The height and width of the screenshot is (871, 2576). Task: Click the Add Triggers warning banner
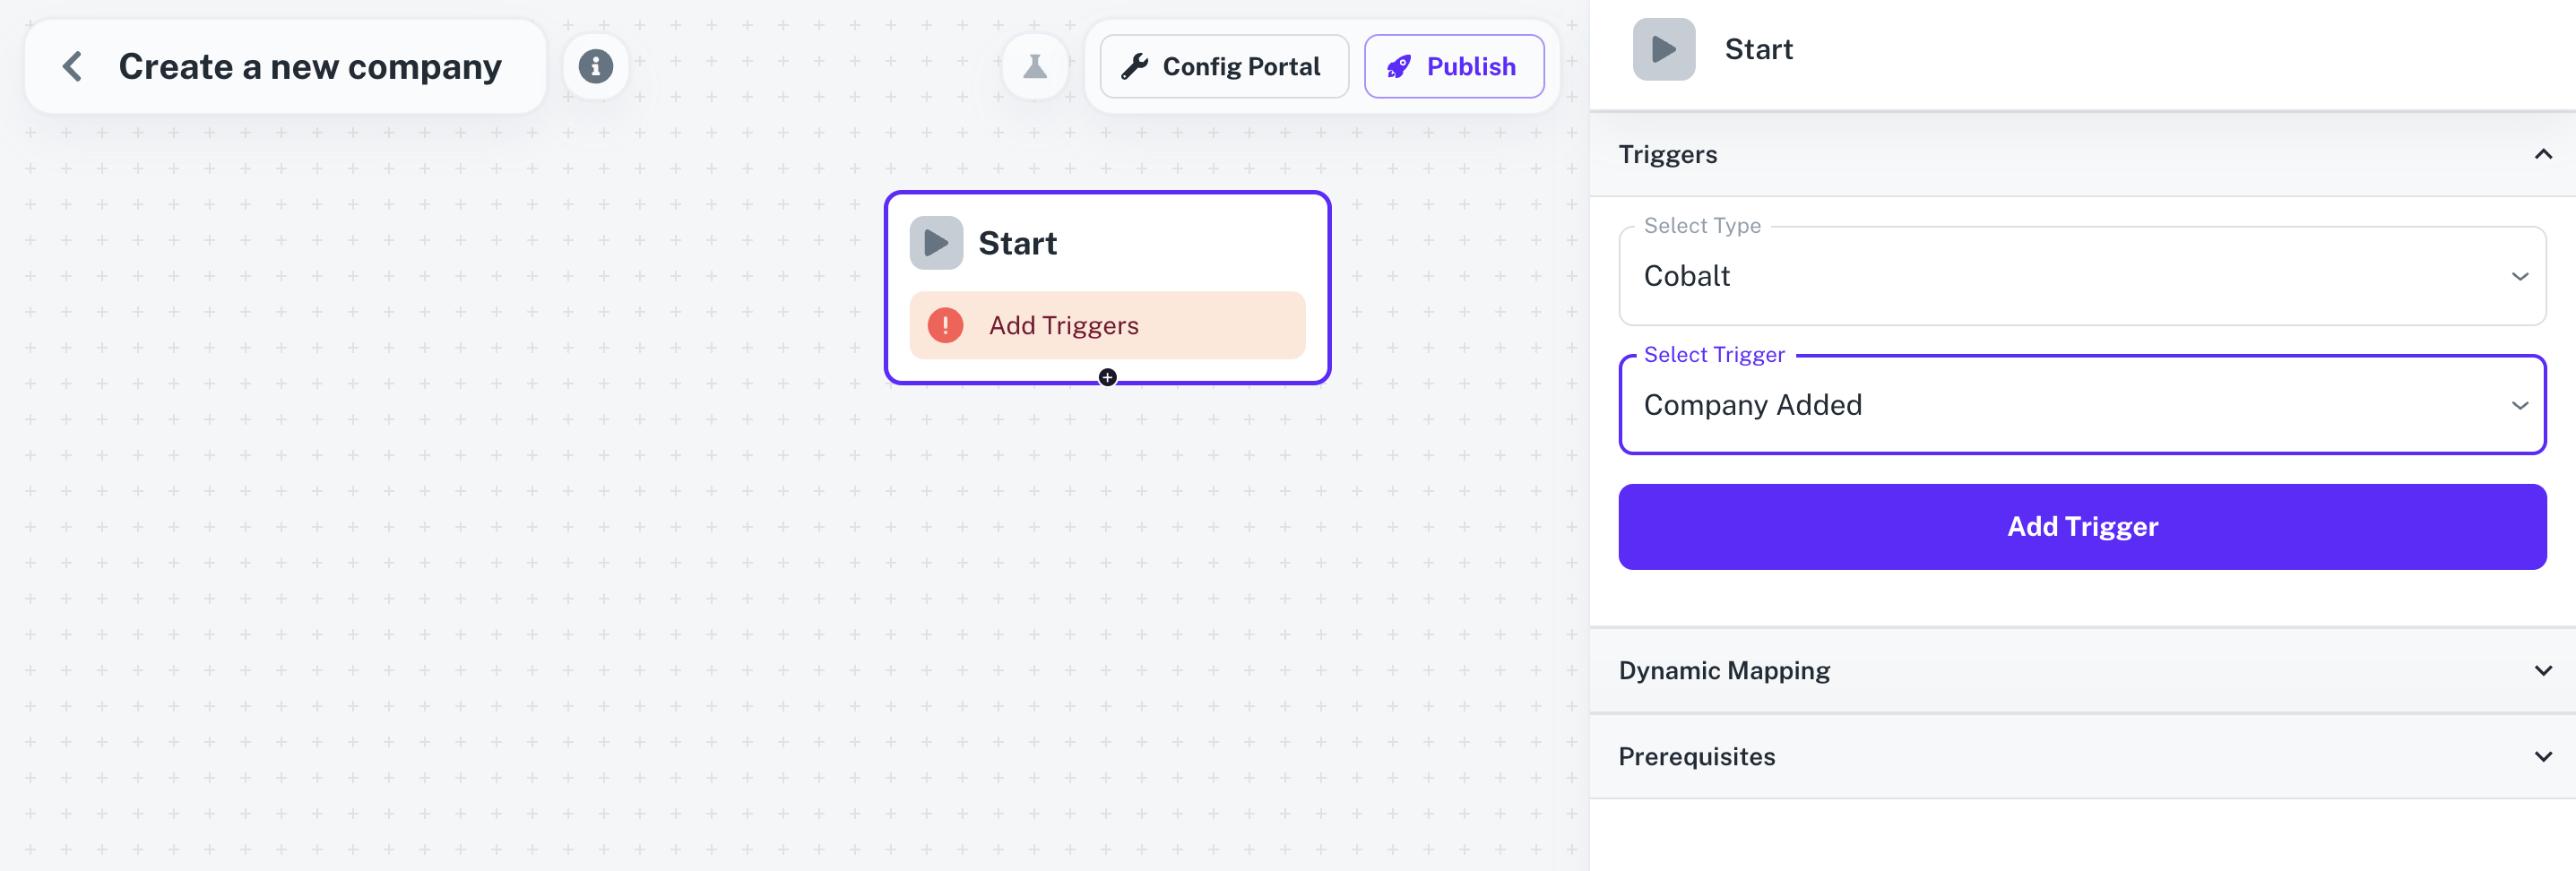coord(1107,324)
